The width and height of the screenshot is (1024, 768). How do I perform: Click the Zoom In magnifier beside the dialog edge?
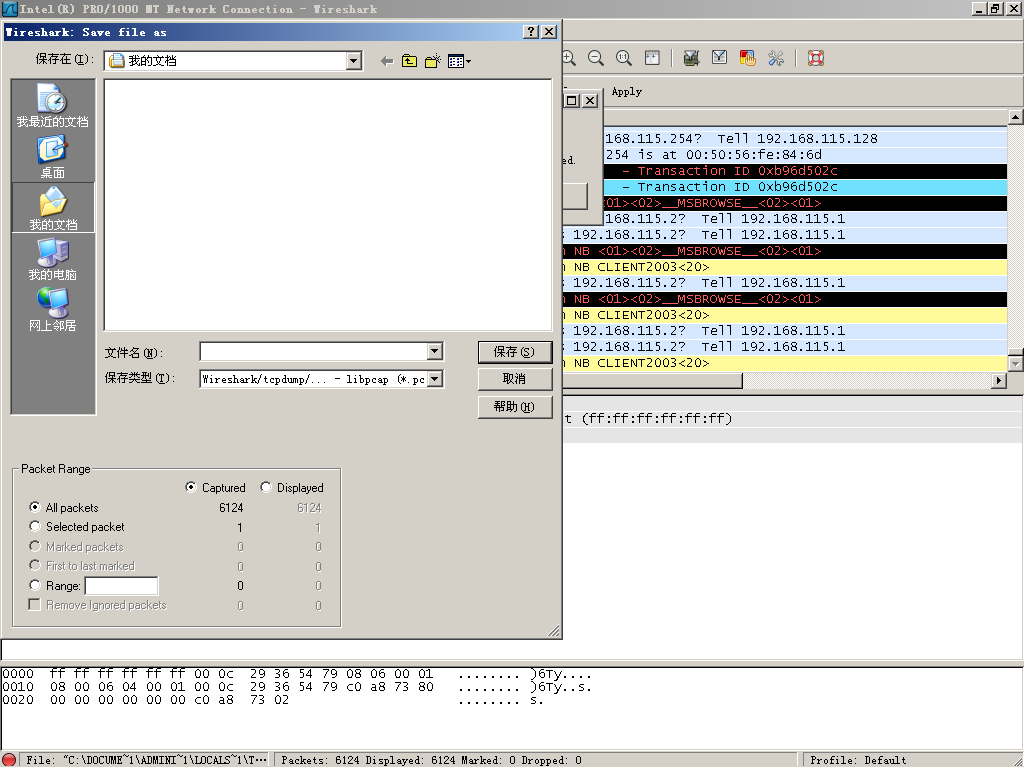tap(569, 58)
